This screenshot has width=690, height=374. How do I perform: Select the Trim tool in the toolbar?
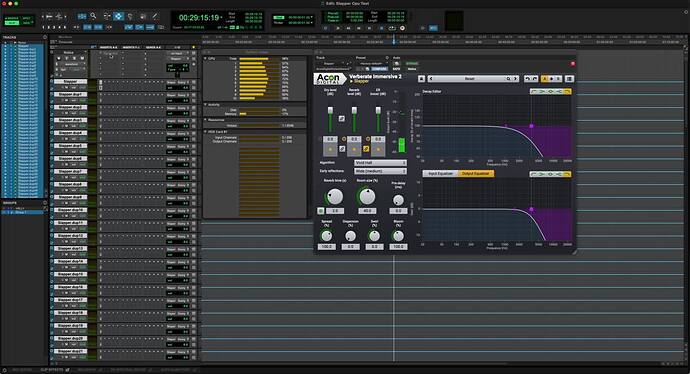click(106, 16)
